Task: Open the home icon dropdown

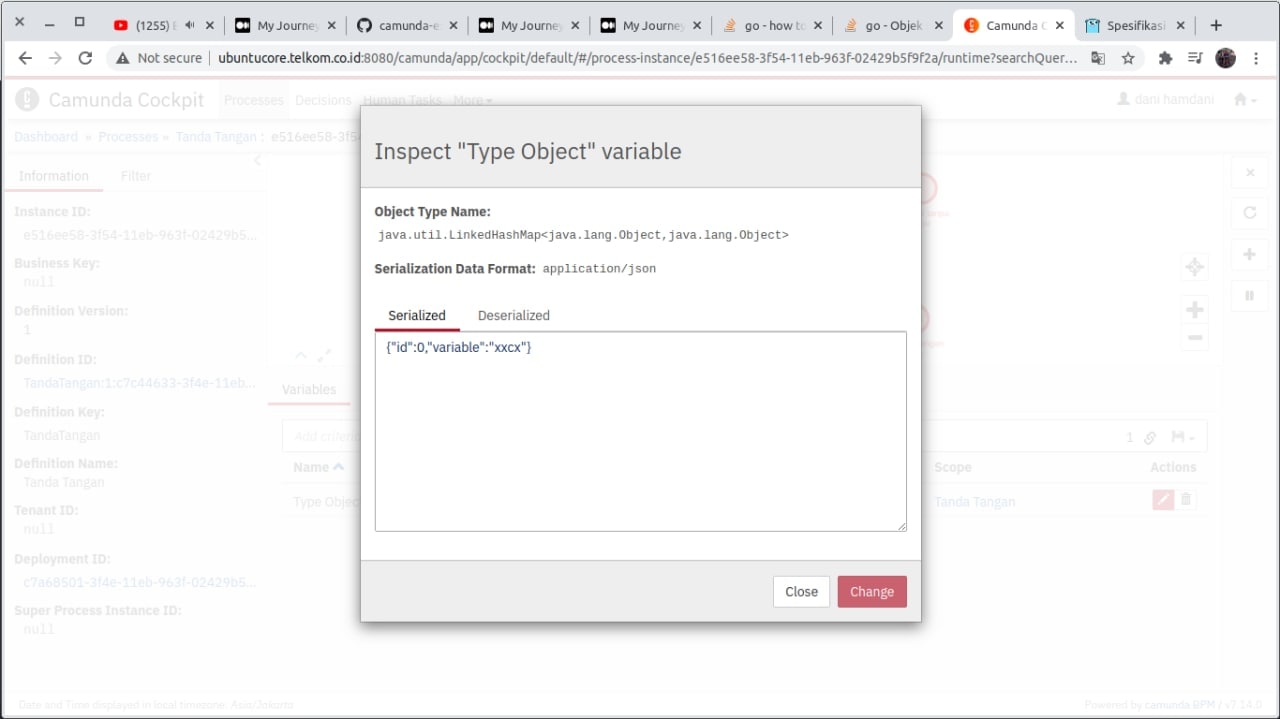Action: pyautogui.click(x=1245, y=99)
